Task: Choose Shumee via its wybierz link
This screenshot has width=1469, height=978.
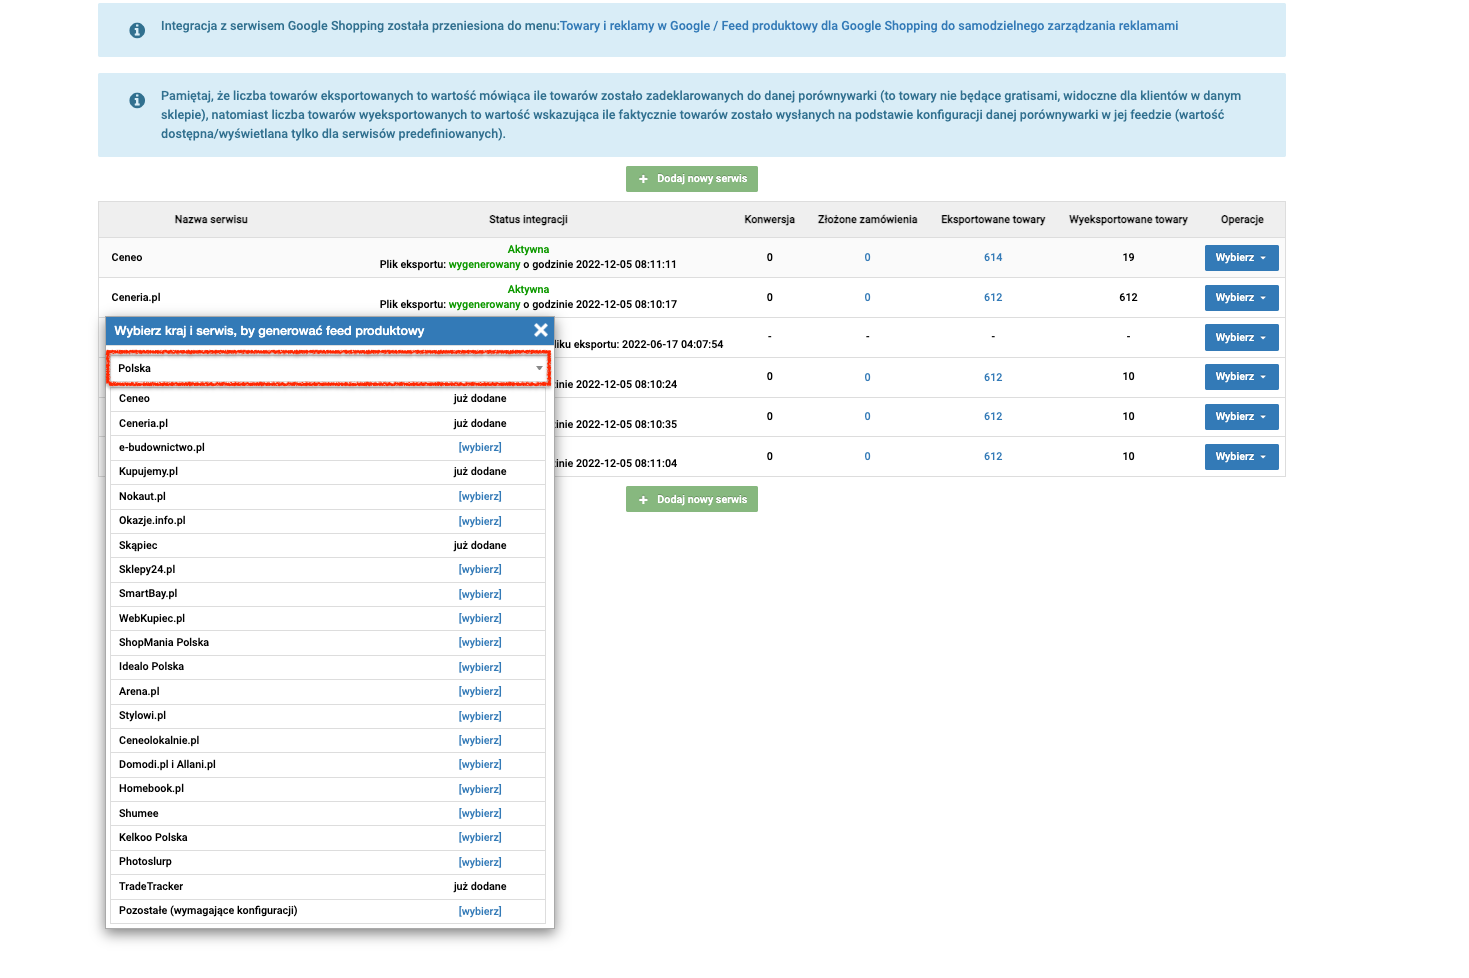Action: click(x=480, y=813)
